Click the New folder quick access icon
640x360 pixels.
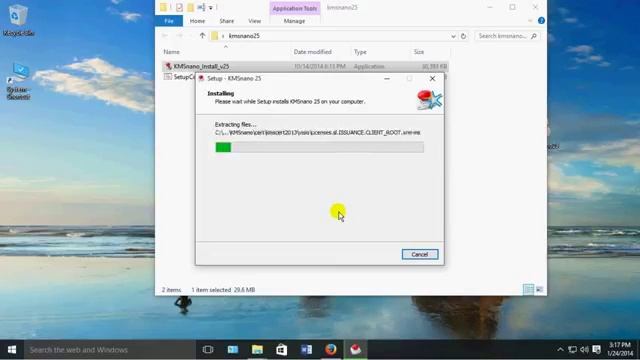pyautogui.click(x=190, y=7)
